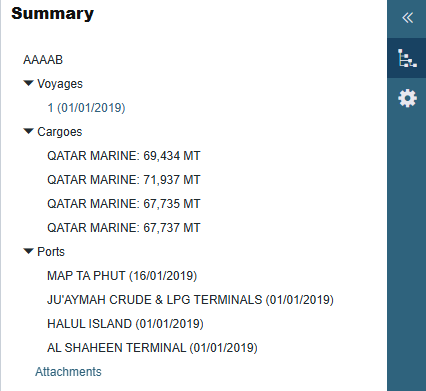
Task: Open voyage 1 (01/01/2019) link
Action: [x=86, y=108]
